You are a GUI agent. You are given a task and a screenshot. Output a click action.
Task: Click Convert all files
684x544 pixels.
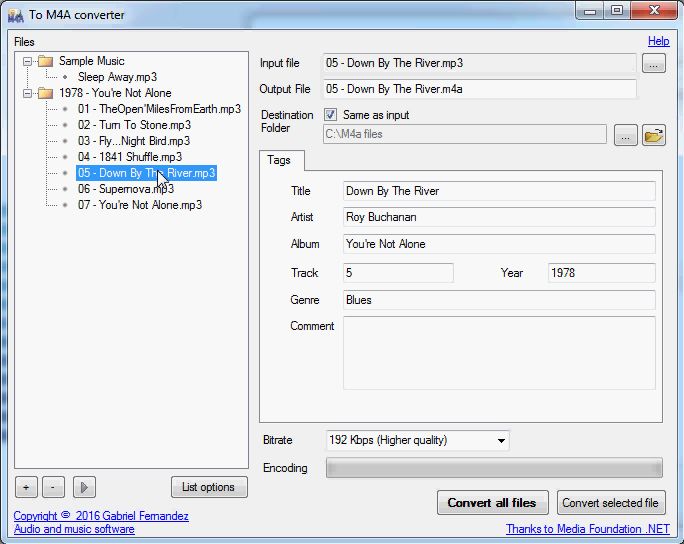492,503
